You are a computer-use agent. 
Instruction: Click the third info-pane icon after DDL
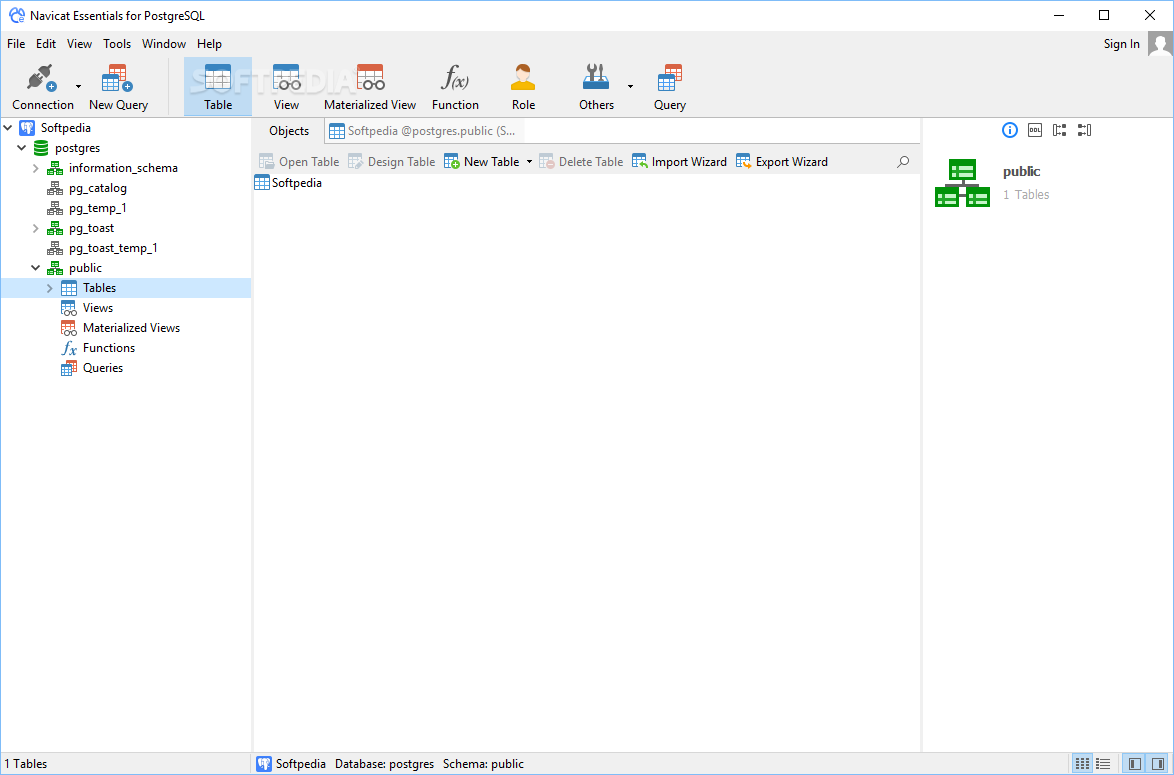(x=1059, y=130)
